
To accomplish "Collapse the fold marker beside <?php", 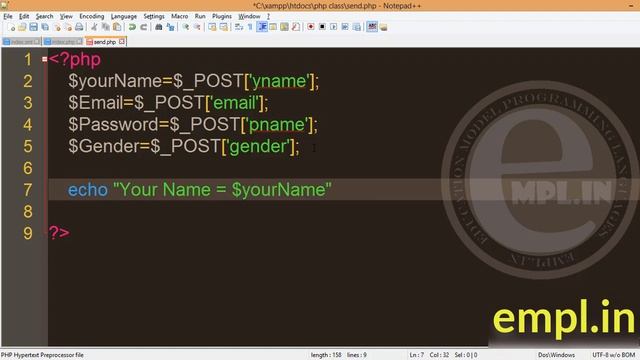I will coord(44,60).
